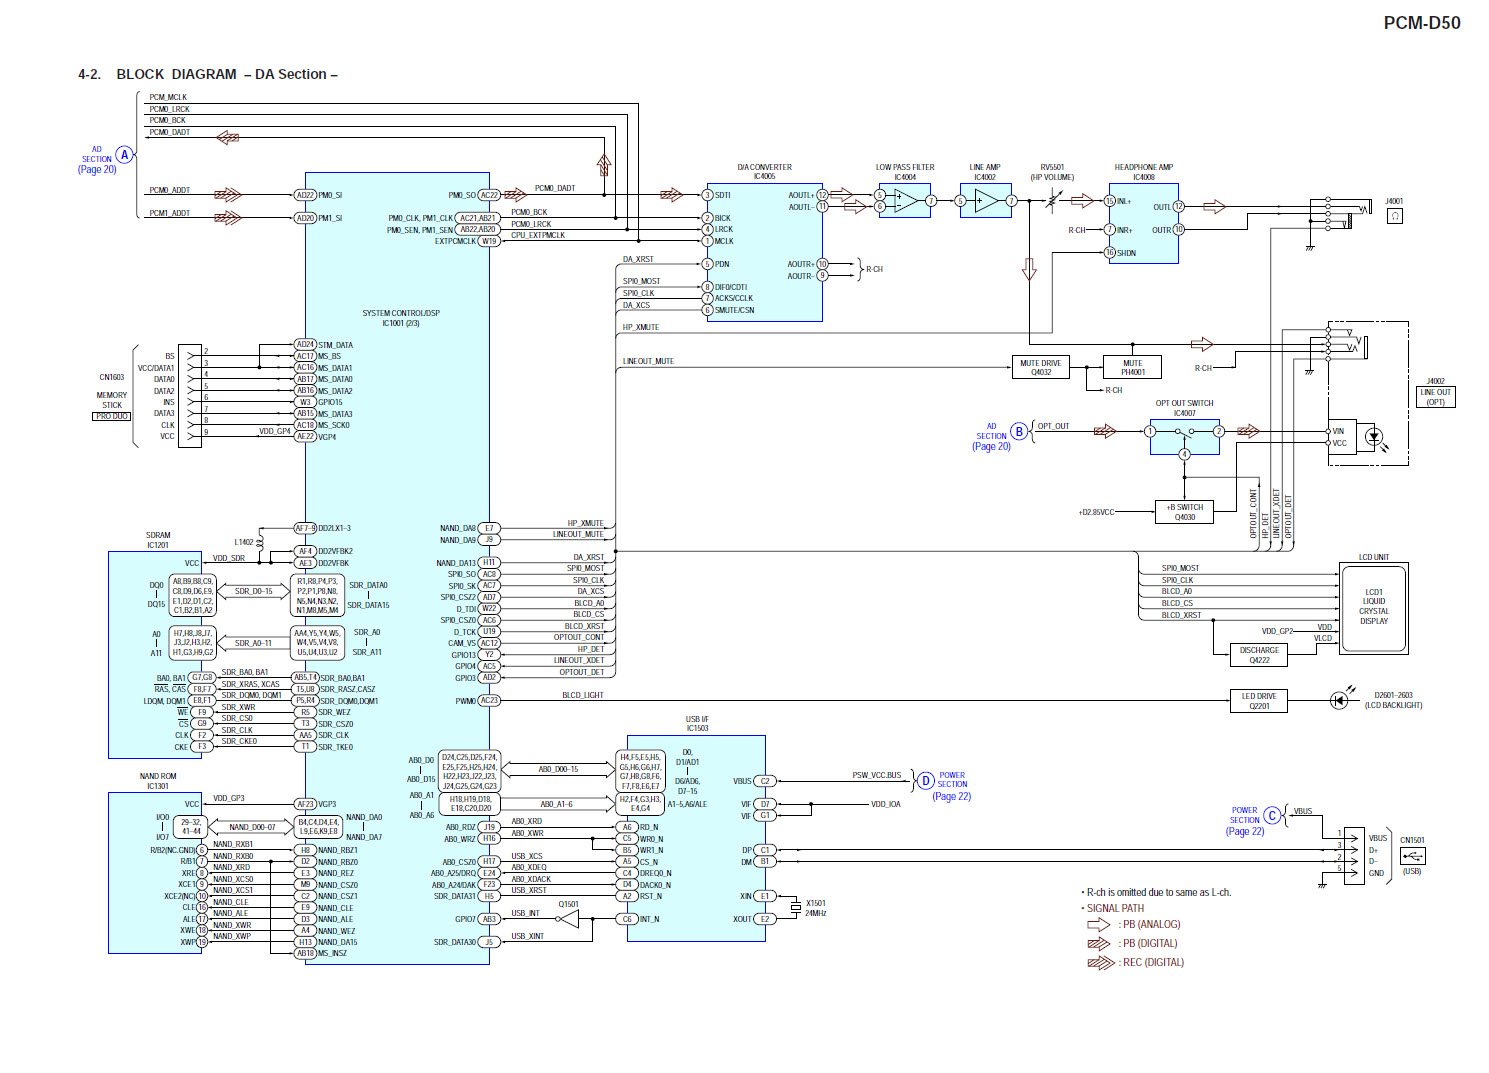Click the CPU_EXTPMCLK signal label
The height and width of the screenshot is (1073, 1489).
point(538,235)
